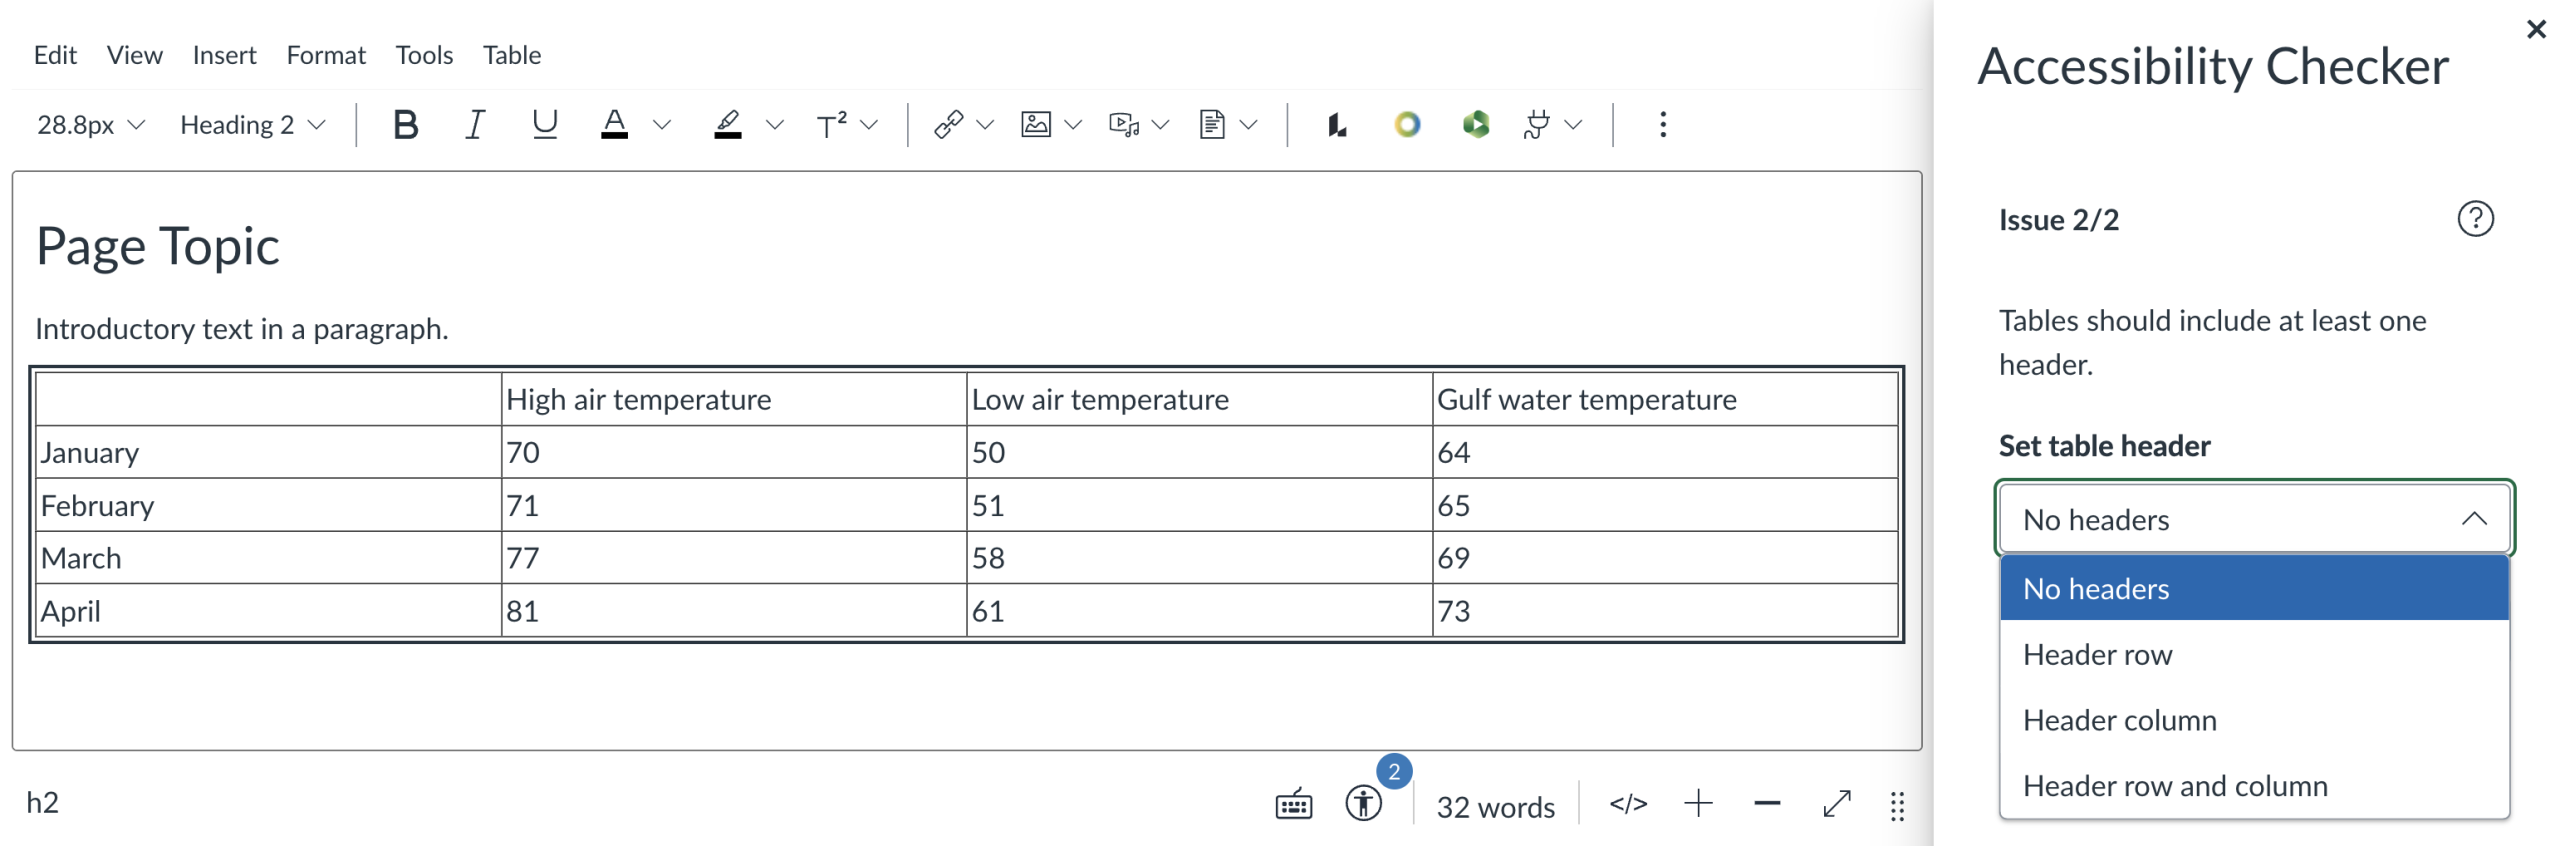Toggle italic formatting
Viewport: 2560px width, 846px height.
[475, 125]
